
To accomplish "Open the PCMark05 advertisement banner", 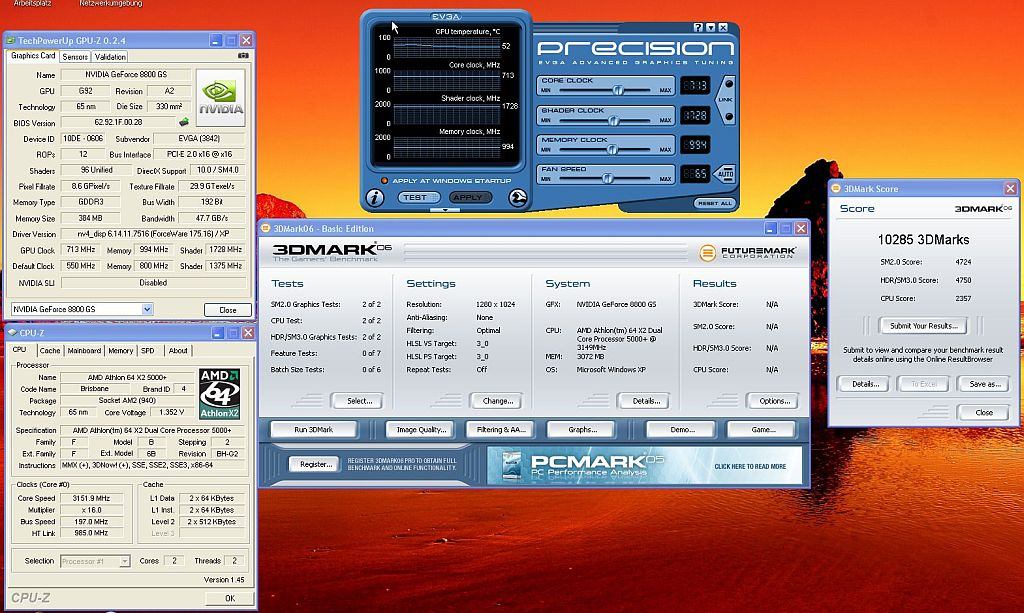I will click(644, 465).
